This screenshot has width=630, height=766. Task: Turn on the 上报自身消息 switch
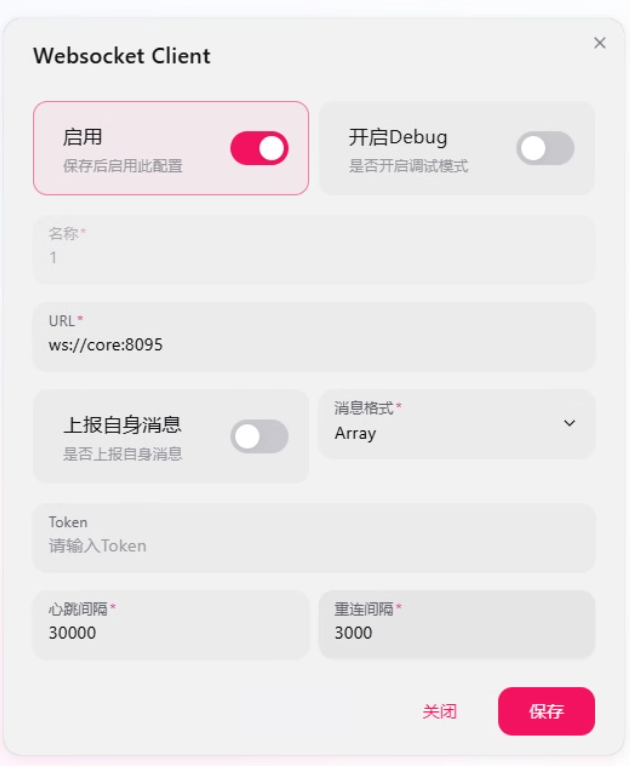[259, 436]
